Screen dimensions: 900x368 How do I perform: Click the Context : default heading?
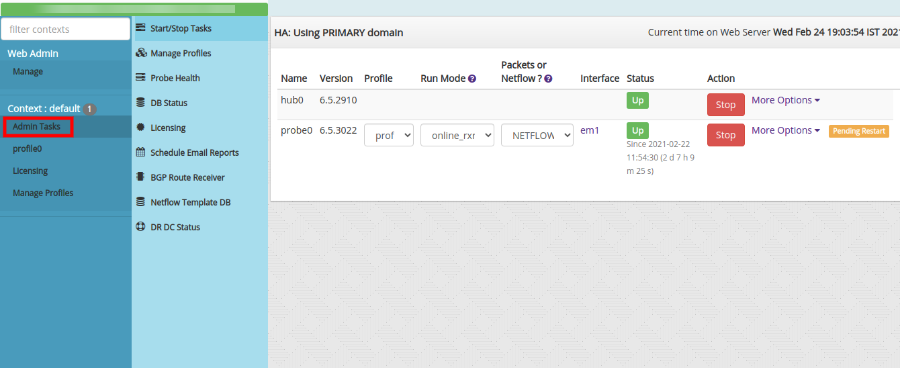click(44, 109)
